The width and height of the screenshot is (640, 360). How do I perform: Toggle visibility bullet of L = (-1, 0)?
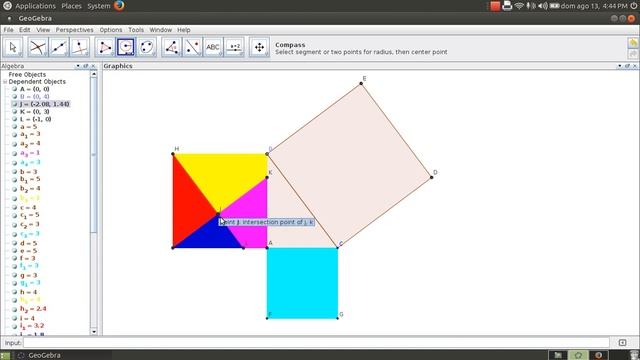[x=14, y=119]
